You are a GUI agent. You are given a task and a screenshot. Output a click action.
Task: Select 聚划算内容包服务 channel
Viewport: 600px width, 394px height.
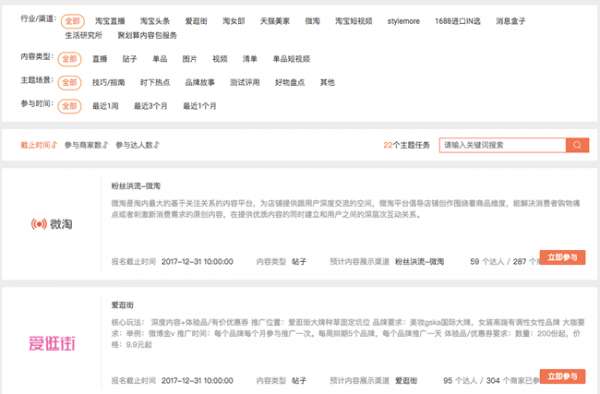[x=147, y=36]
